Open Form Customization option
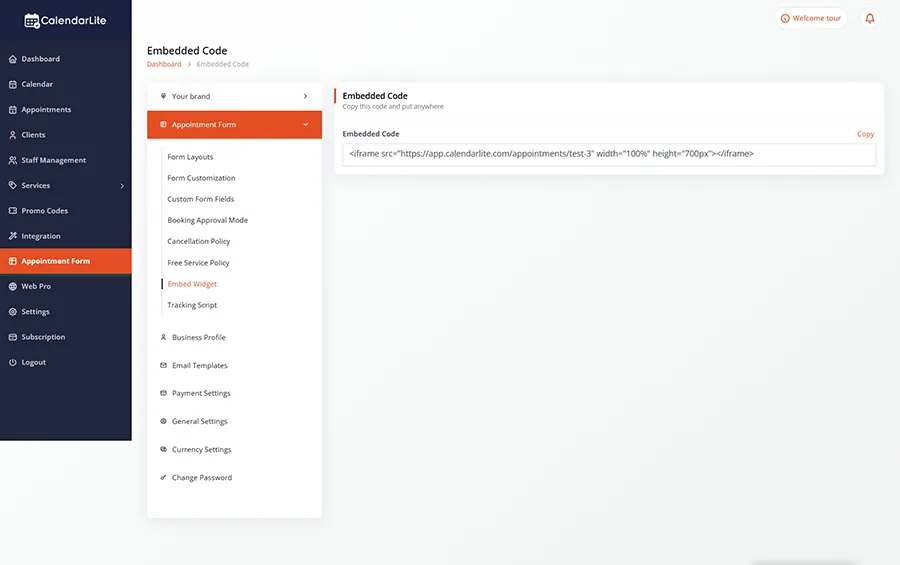Viewport: 900px width, 565px height. pyautogui.click(x=201, y=178)
